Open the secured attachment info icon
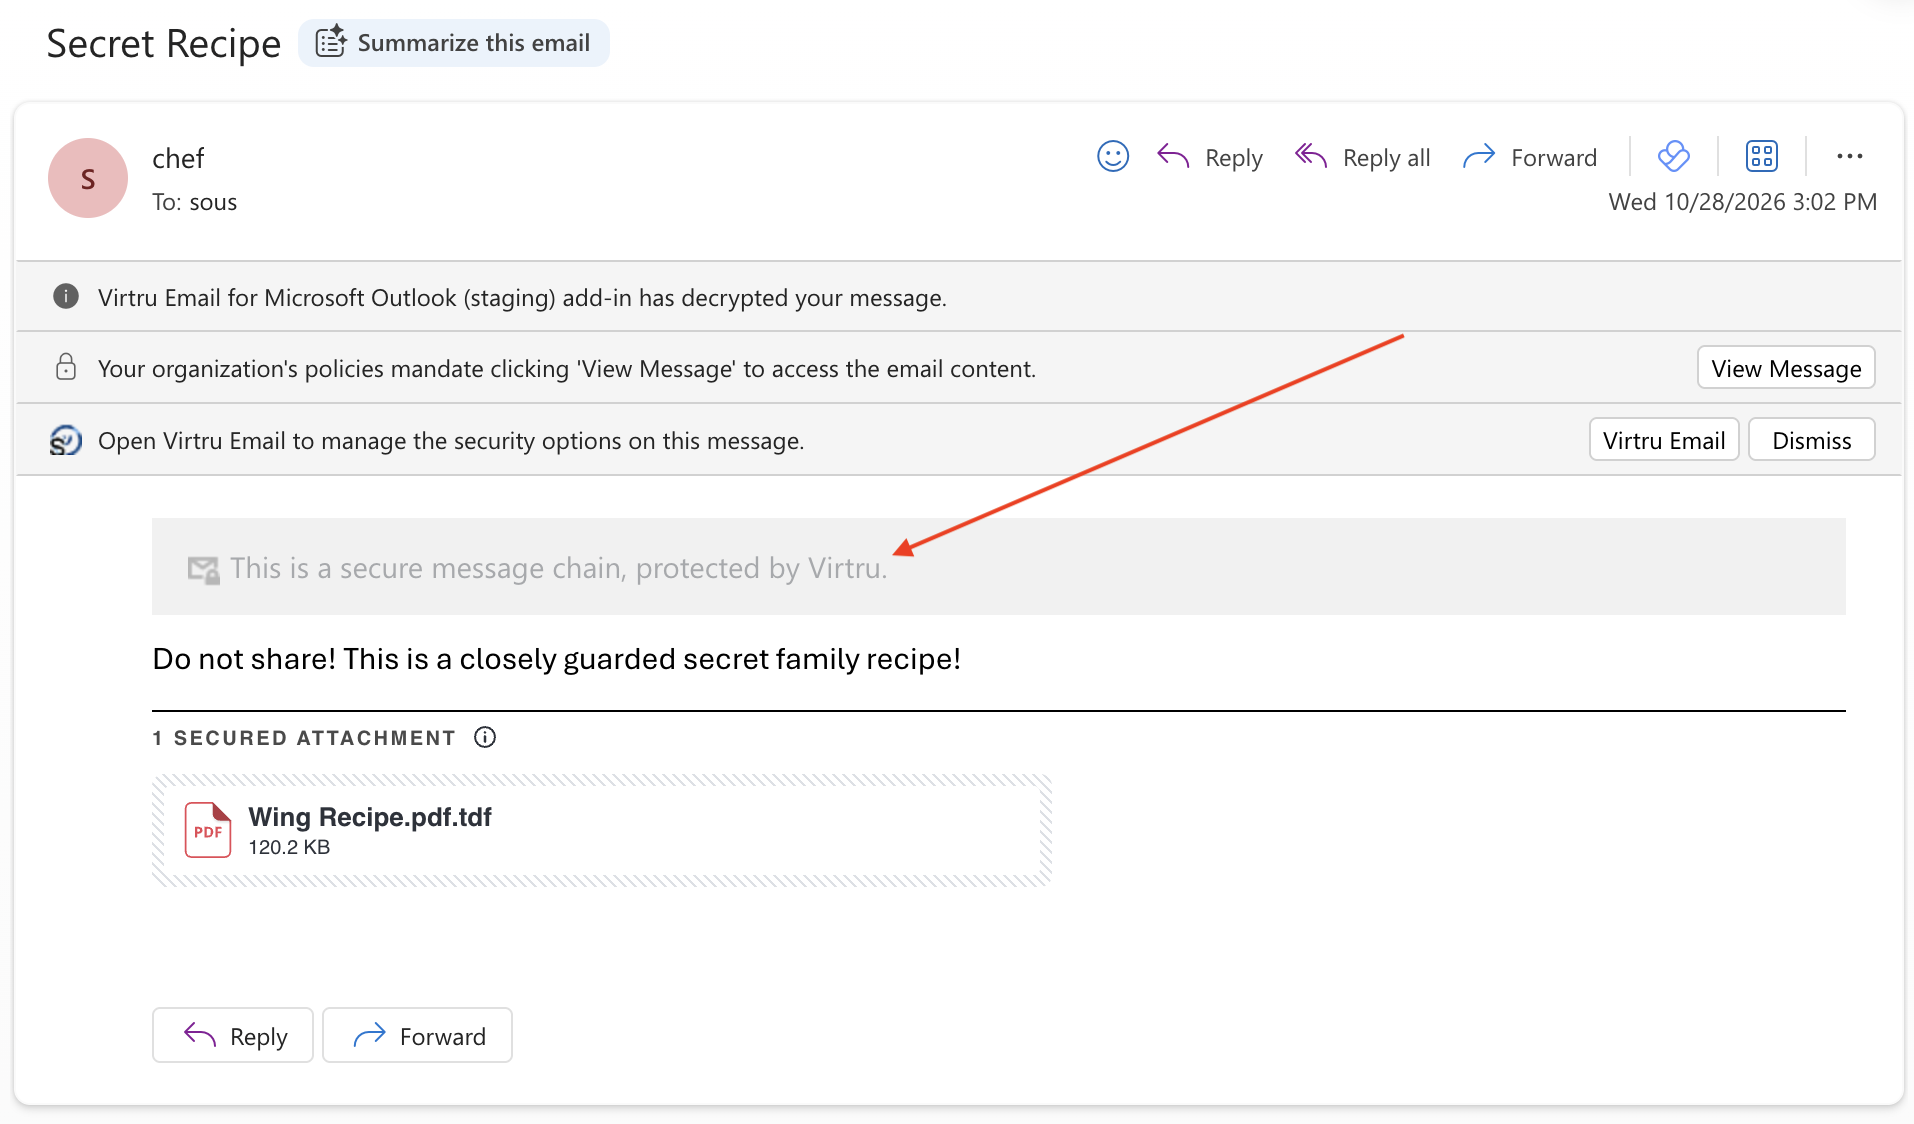Viewport: 1914px width, 1124px height. [485, 737]
